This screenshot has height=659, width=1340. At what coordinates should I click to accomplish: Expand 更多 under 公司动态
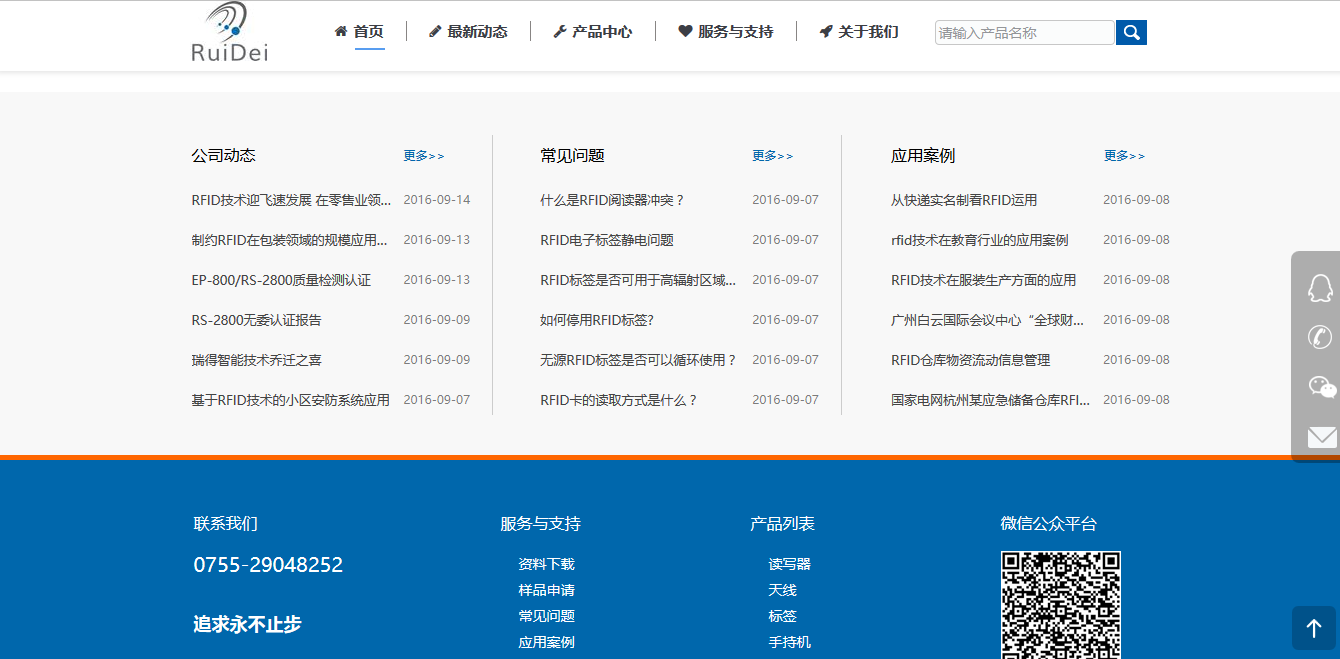click(x=424, y=156)
